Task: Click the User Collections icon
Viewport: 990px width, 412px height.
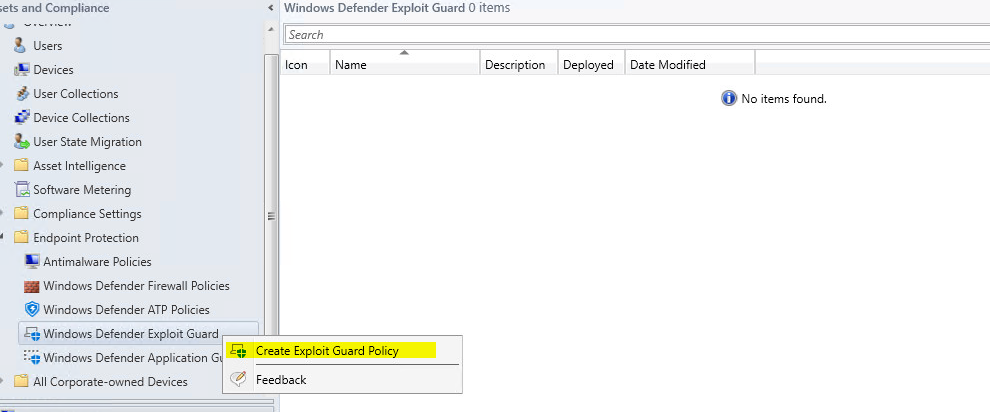Action: coord(22,93)
